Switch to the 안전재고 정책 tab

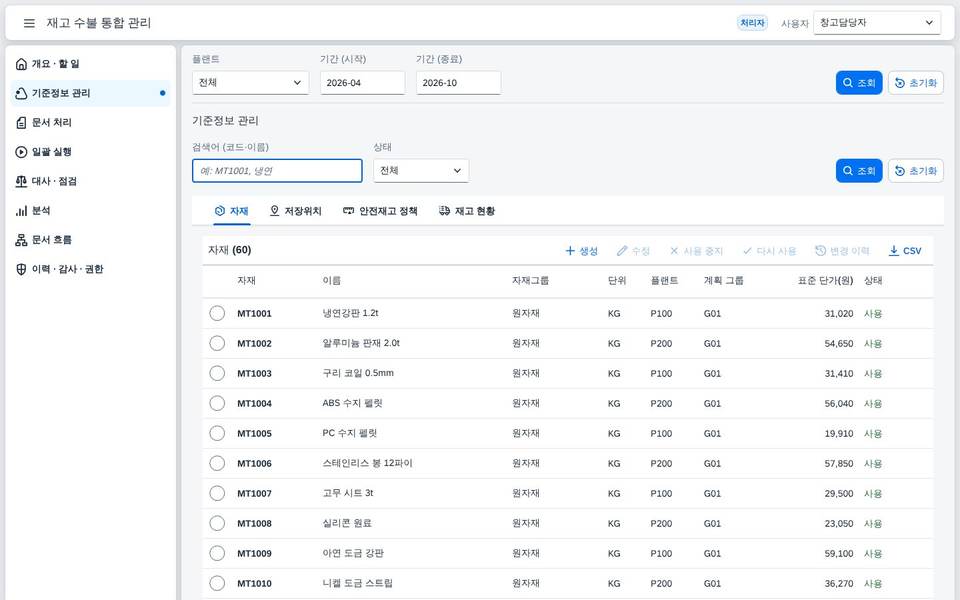tap(380, 211)
